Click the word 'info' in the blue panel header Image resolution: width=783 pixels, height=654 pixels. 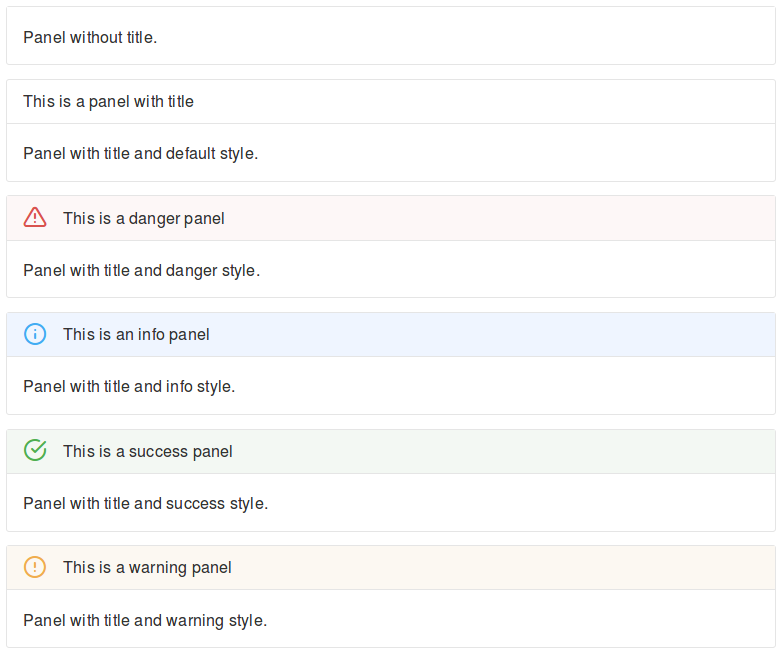coord(151,334)
